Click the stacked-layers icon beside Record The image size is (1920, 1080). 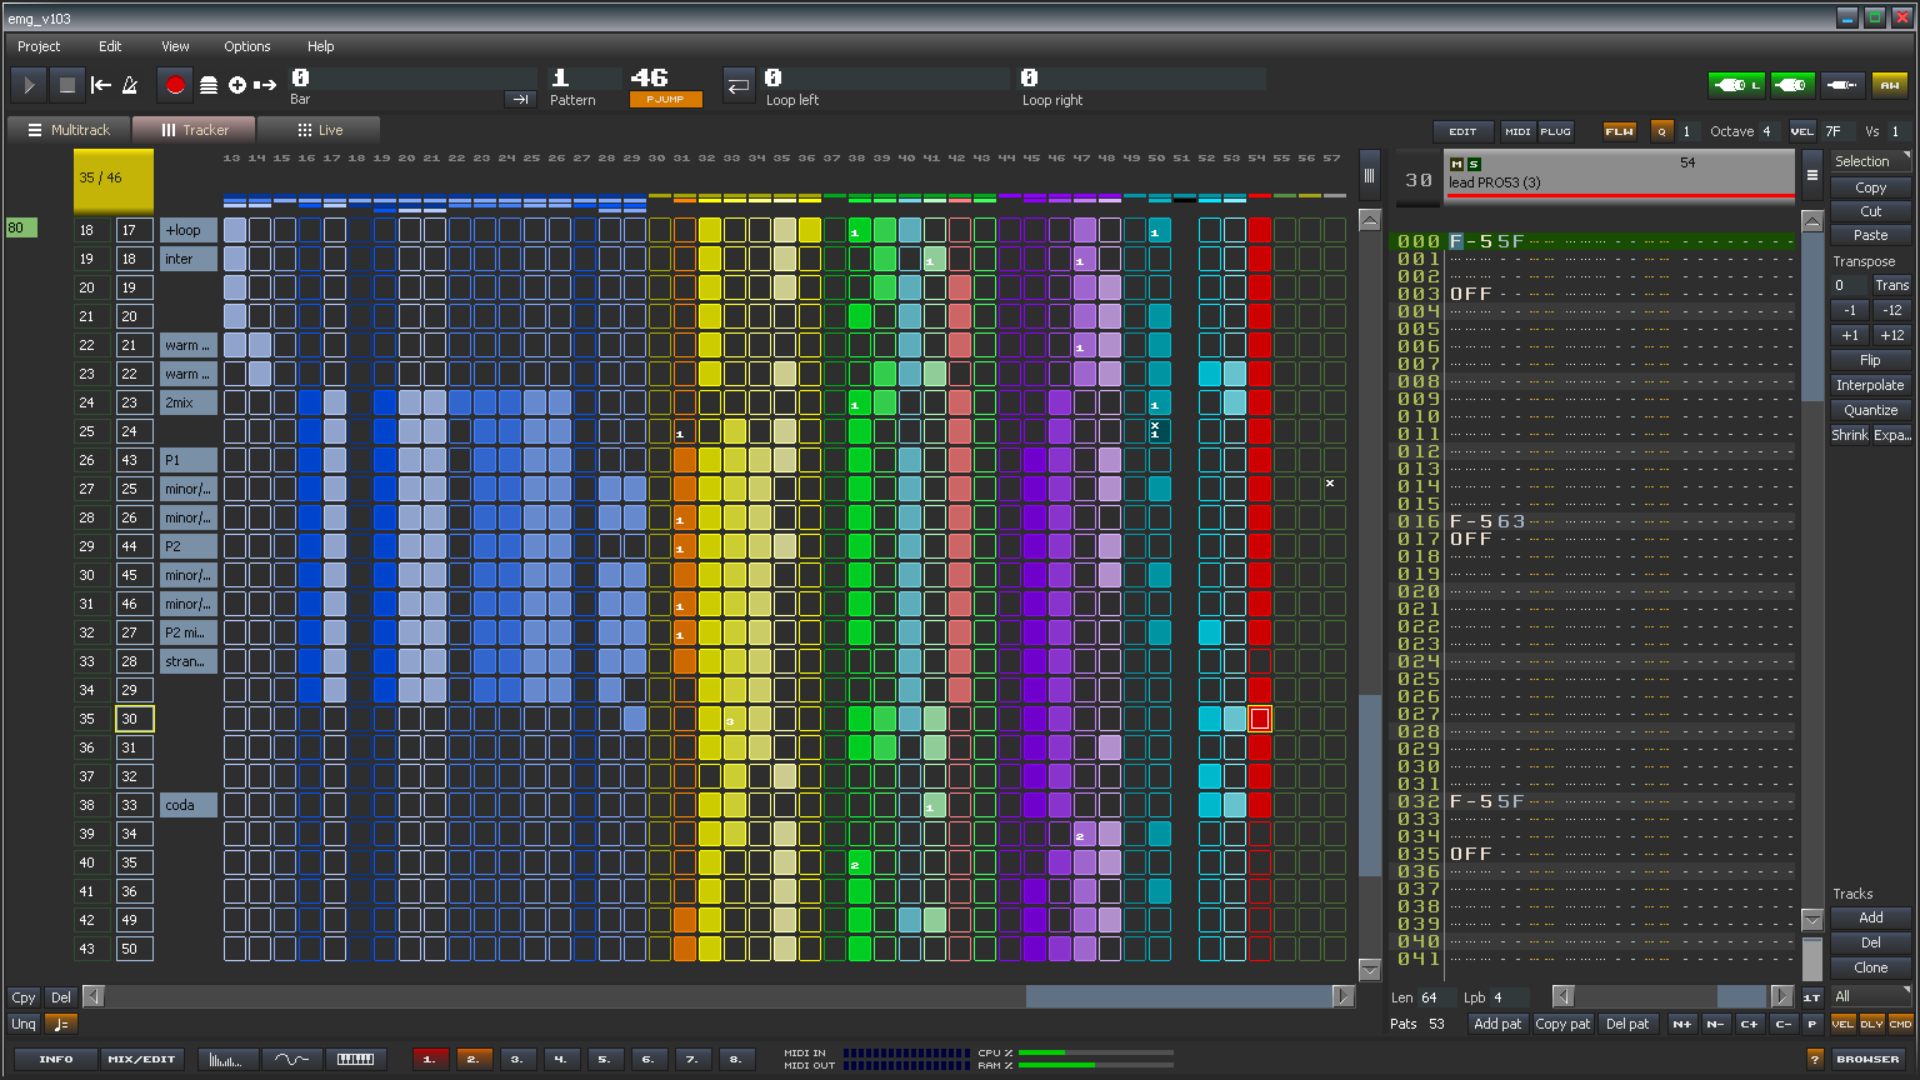tap(208, 86)
